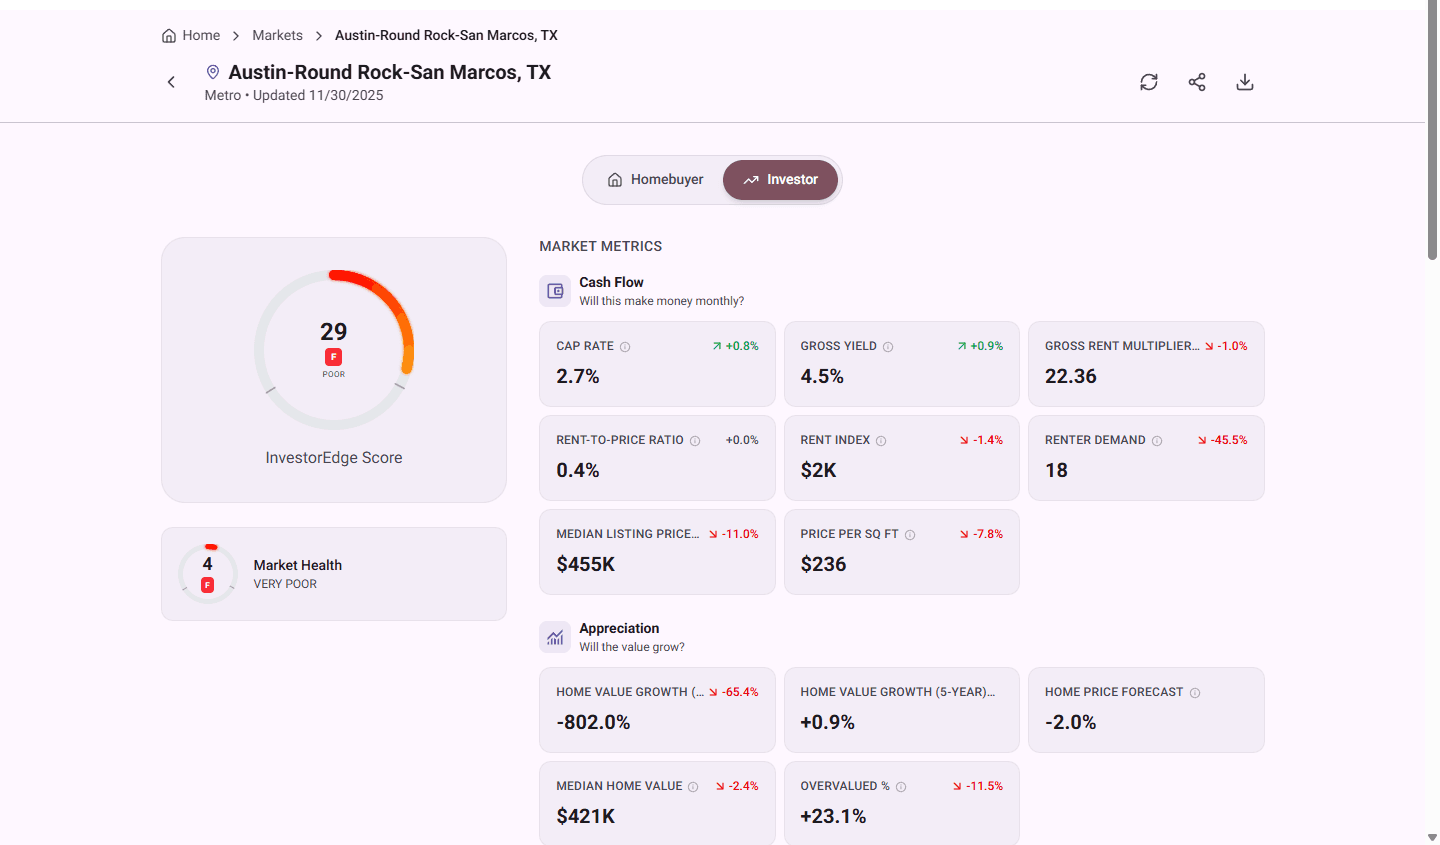Select the Investor view toggle

click(780, 180)
